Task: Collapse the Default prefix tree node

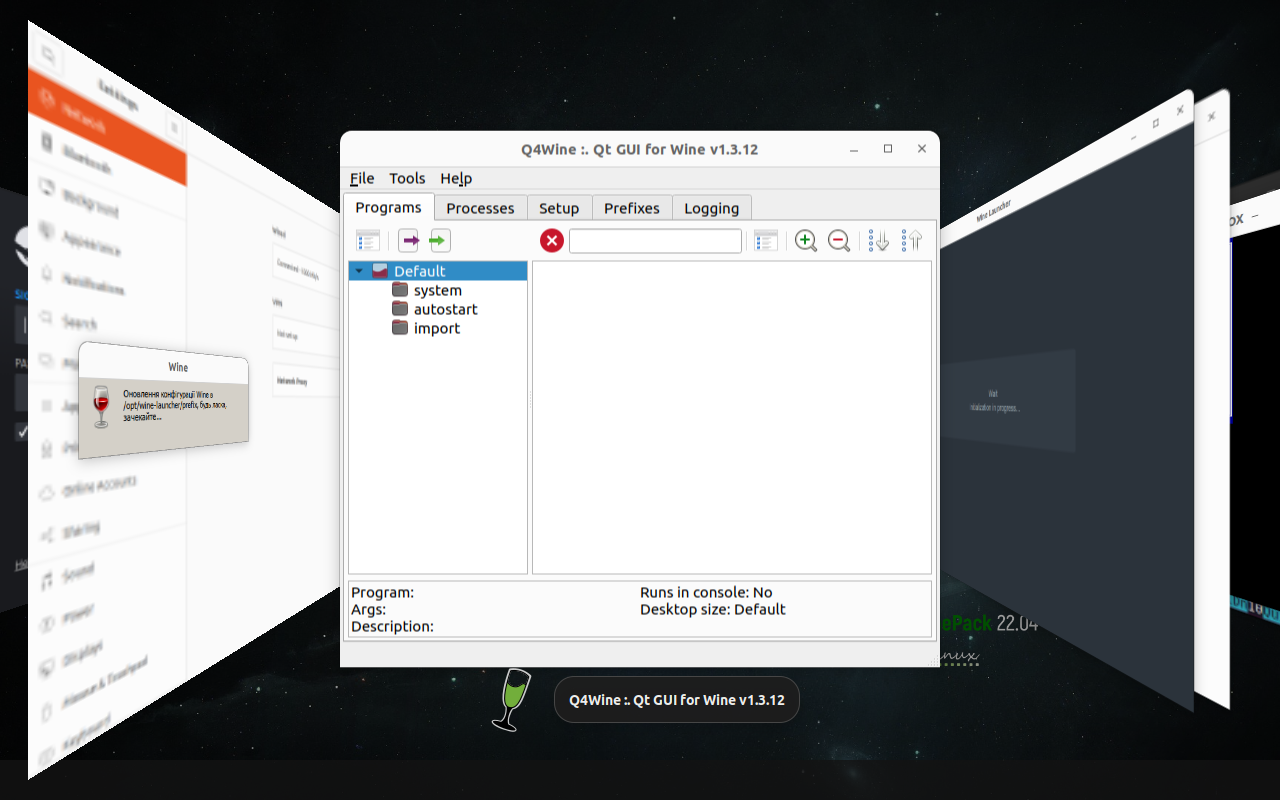Action: tap(359, 271)
